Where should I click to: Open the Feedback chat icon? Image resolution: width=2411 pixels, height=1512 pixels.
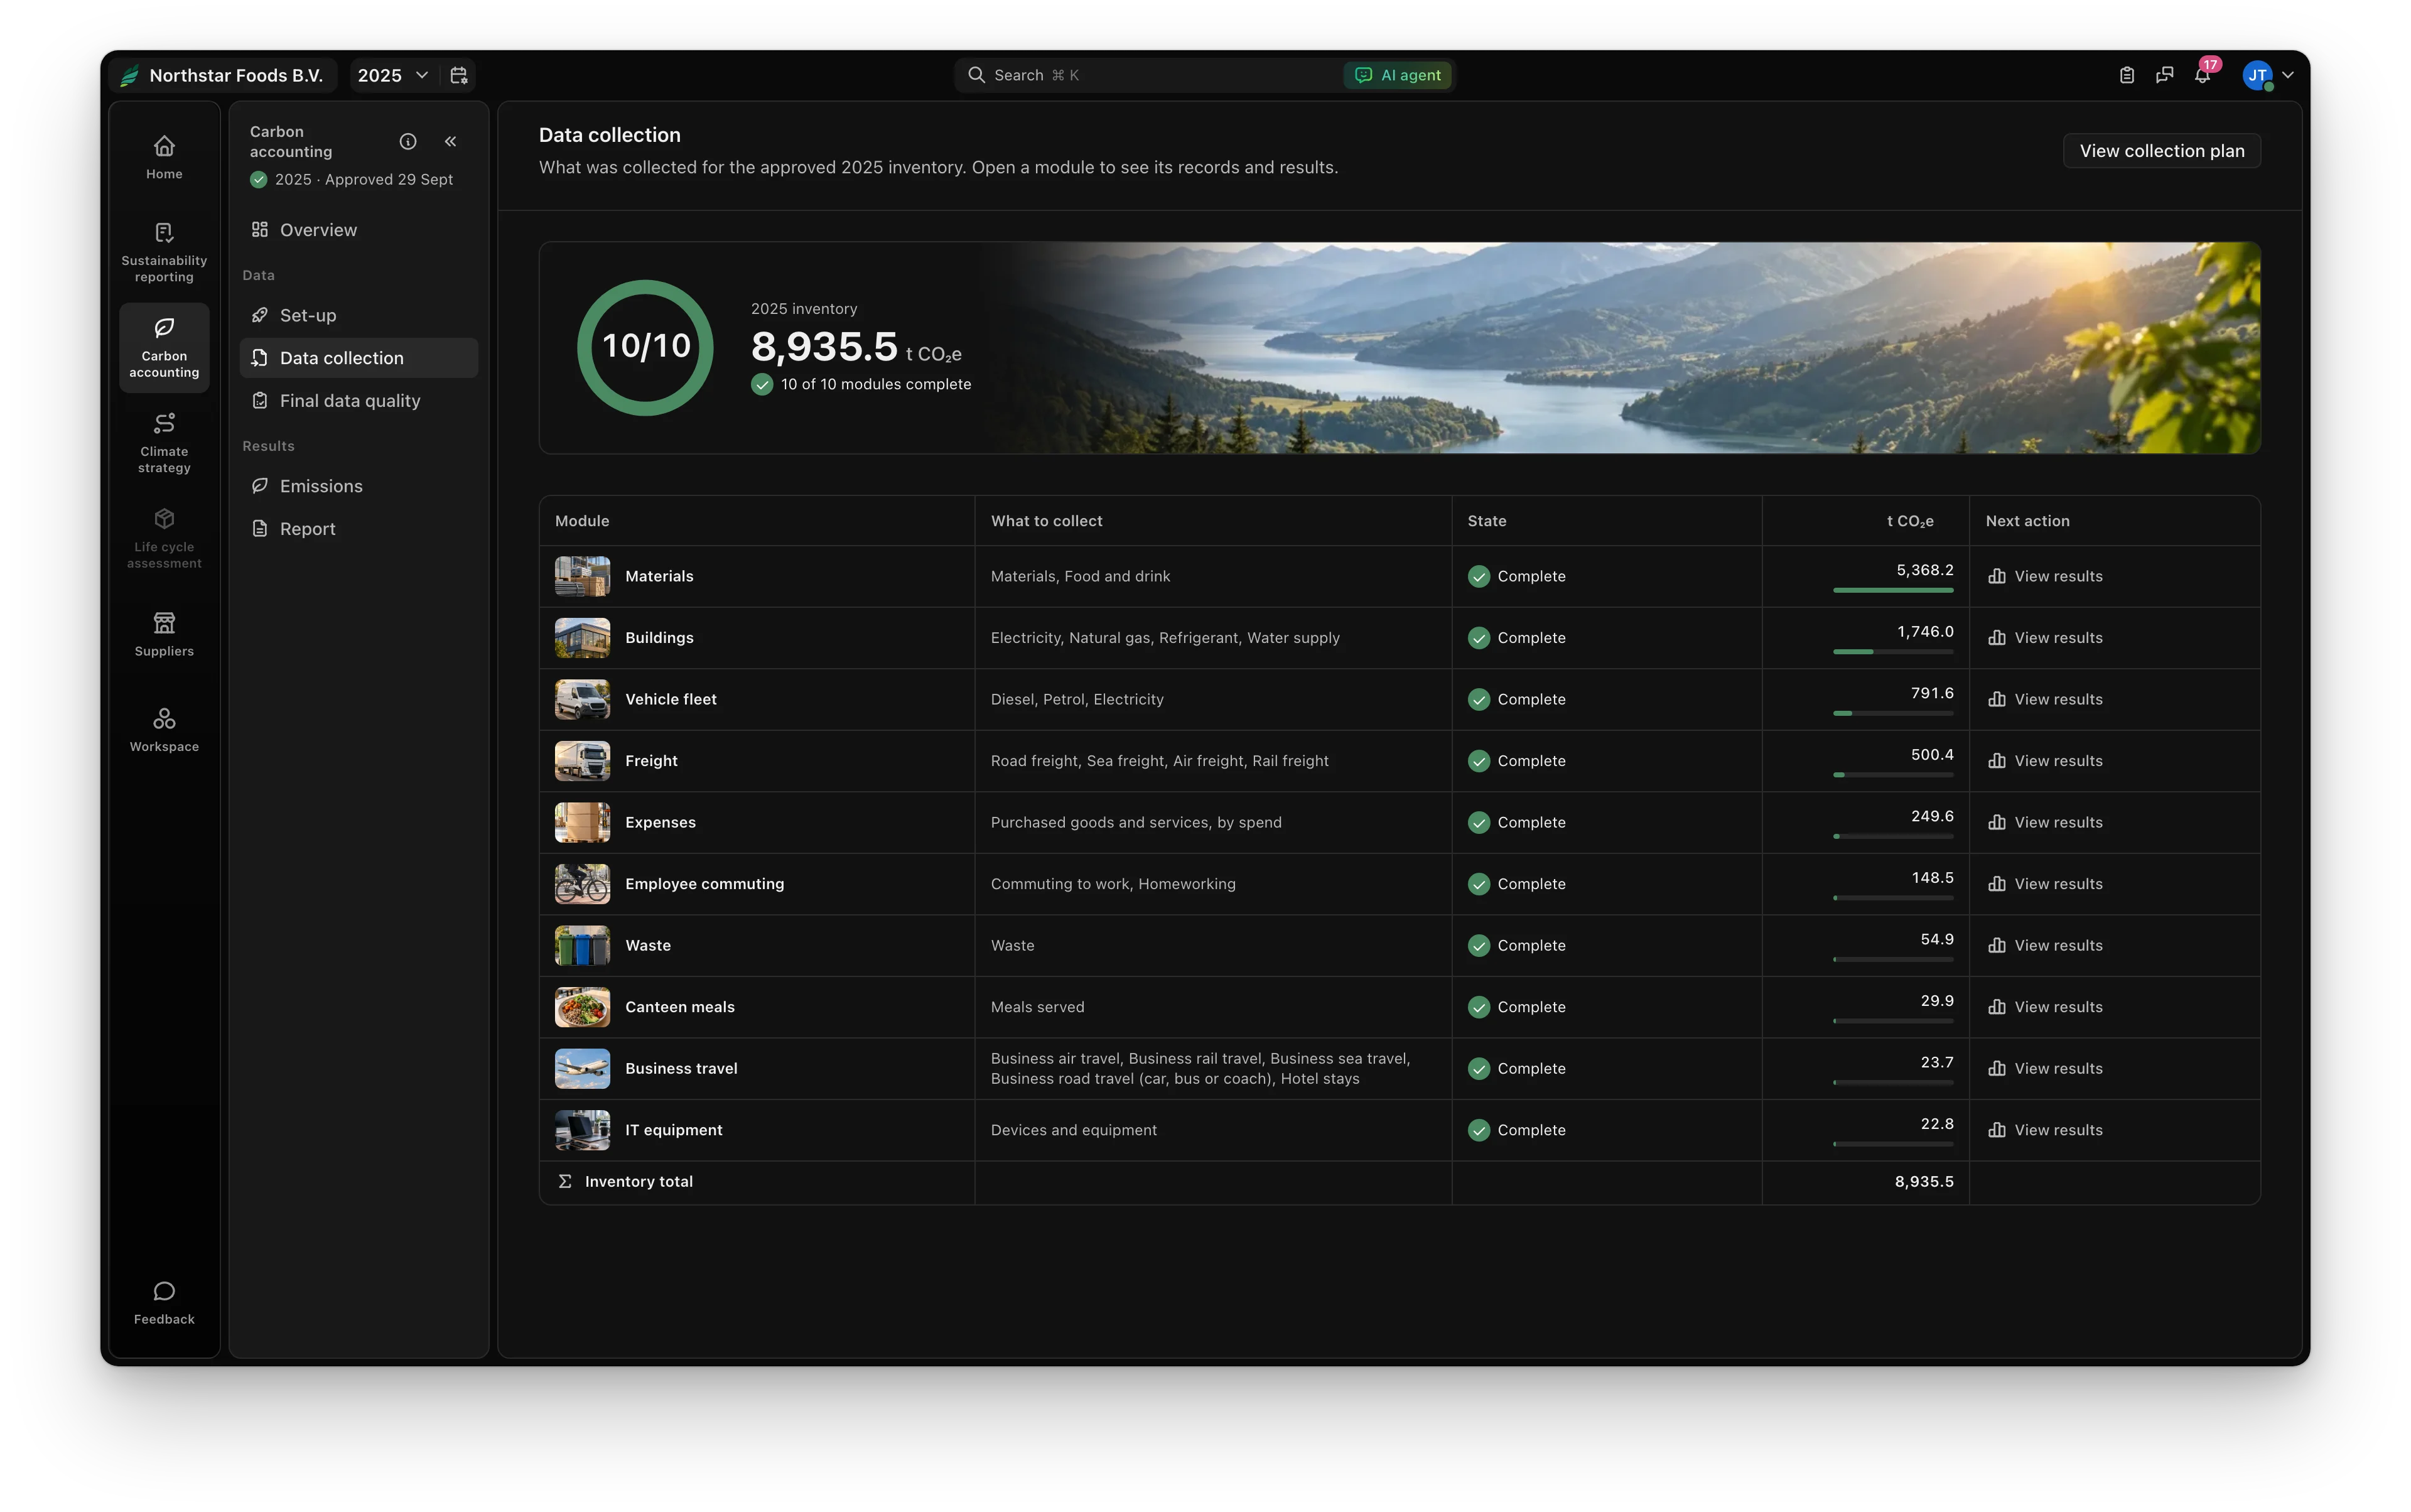tap(164, 1303)
